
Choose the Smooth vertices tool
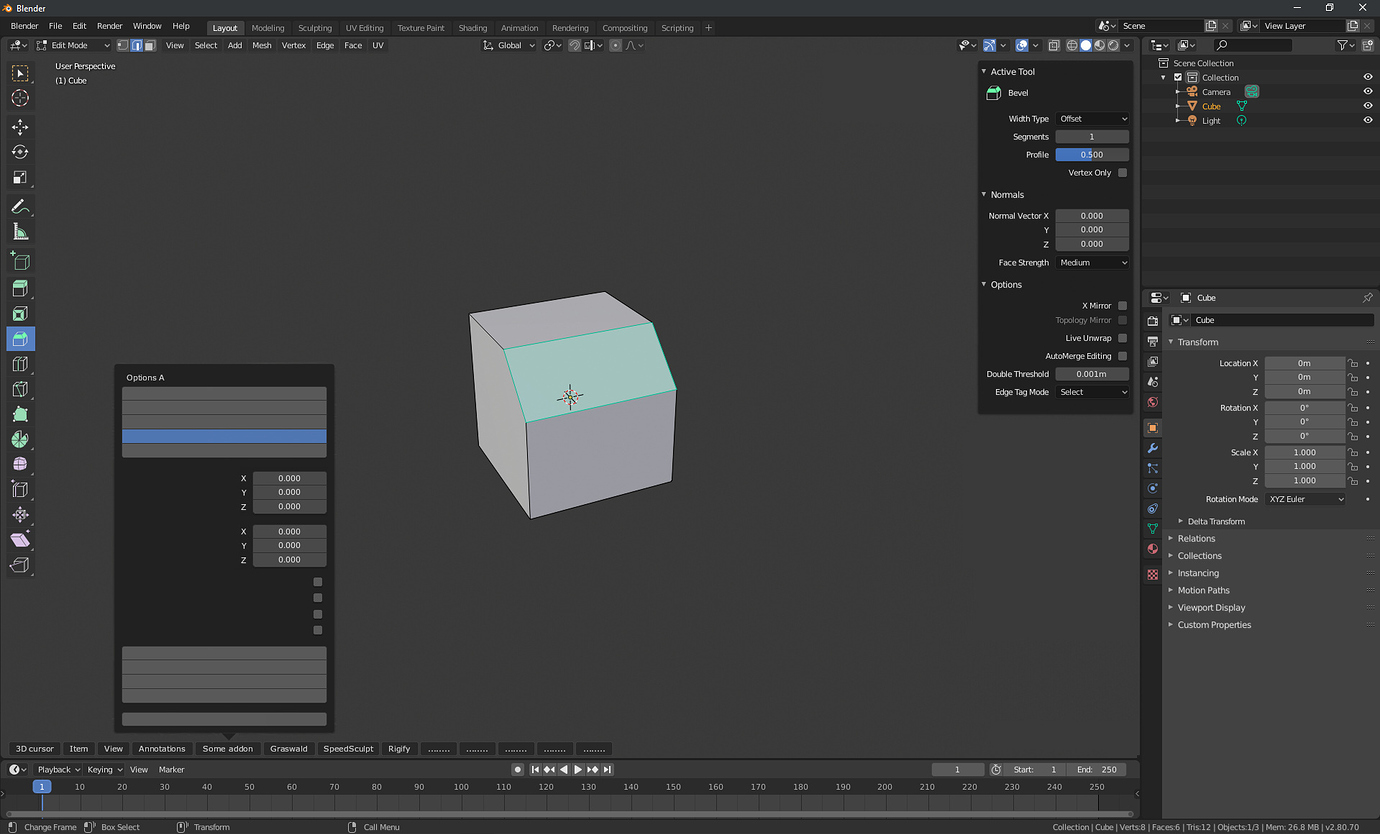click(20, 464)
